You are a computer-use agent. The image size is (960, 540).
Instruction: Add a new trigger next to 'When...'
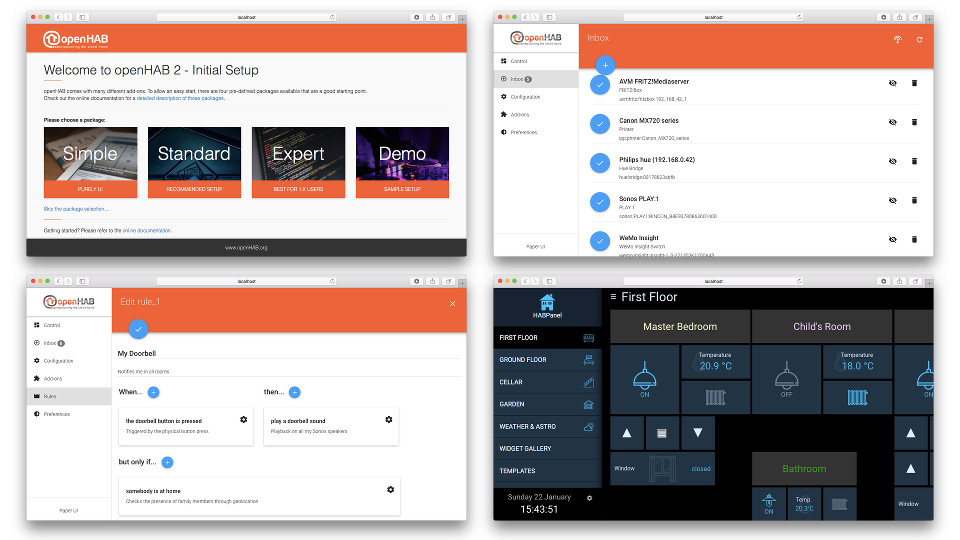[x=153, y=393]
